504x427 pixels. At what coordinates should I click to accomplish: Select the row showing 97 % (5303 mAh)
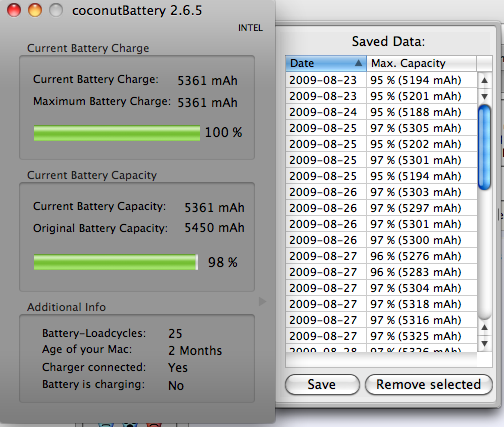click(x=381, y=192)
